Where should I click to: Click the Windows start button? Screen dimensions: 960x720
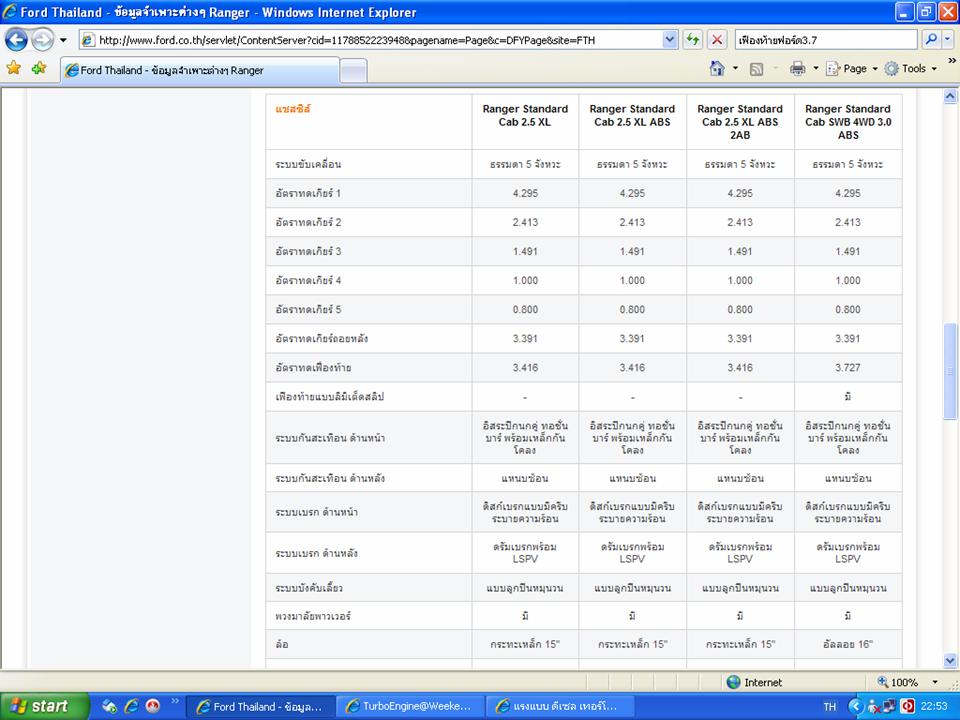tap(42, 706)
